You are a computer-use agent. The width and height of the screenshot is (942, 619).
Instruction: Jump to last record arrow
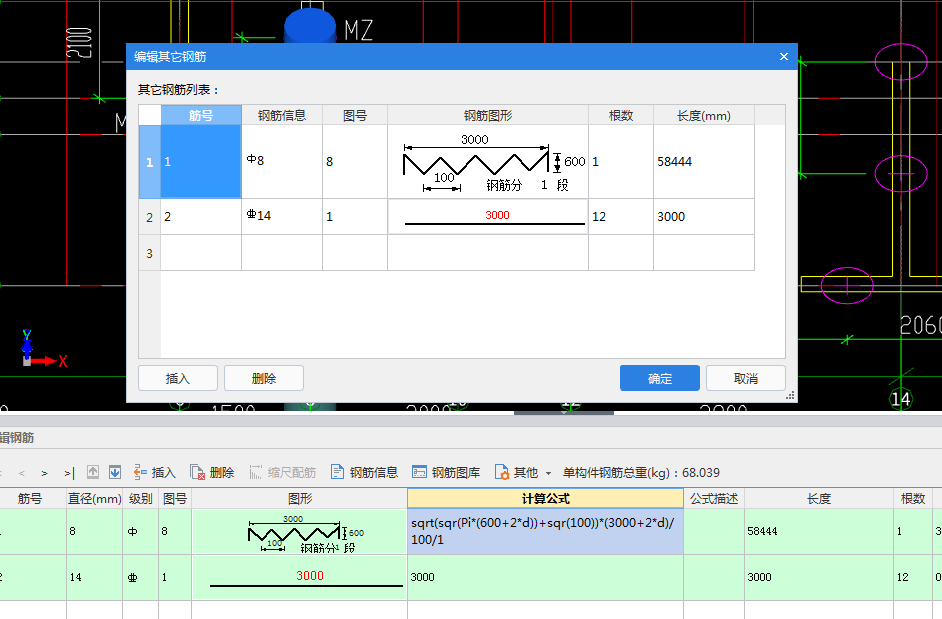[x=69, y=473]
